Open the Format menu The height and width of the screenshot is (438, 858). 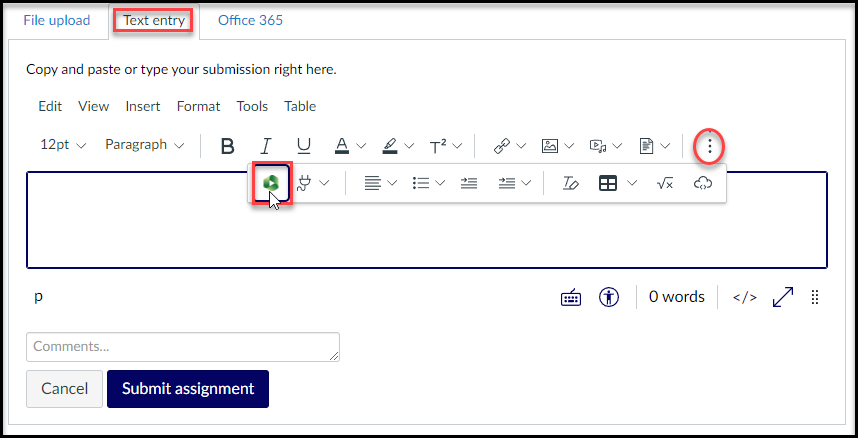(x=198, y=106)
